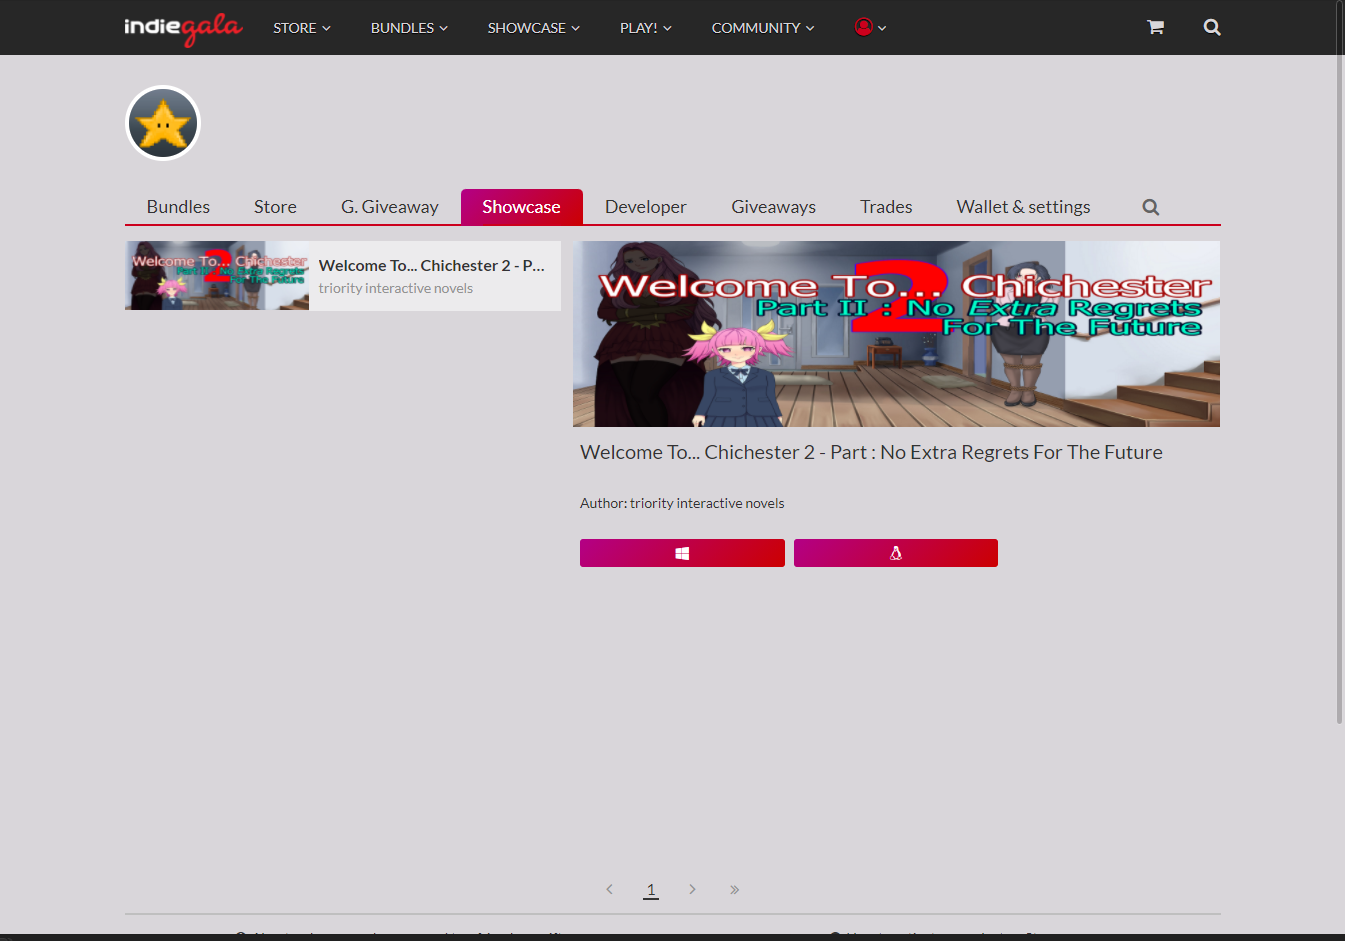This screenshot has width=1345, height=941.
Task: Click 'triority interactive novels' in list item
Action: (x=396, y=288)
